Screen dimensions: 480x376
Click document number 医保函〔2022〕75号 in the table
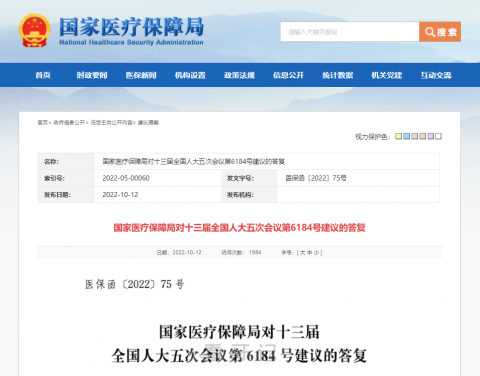coord(316,178)
